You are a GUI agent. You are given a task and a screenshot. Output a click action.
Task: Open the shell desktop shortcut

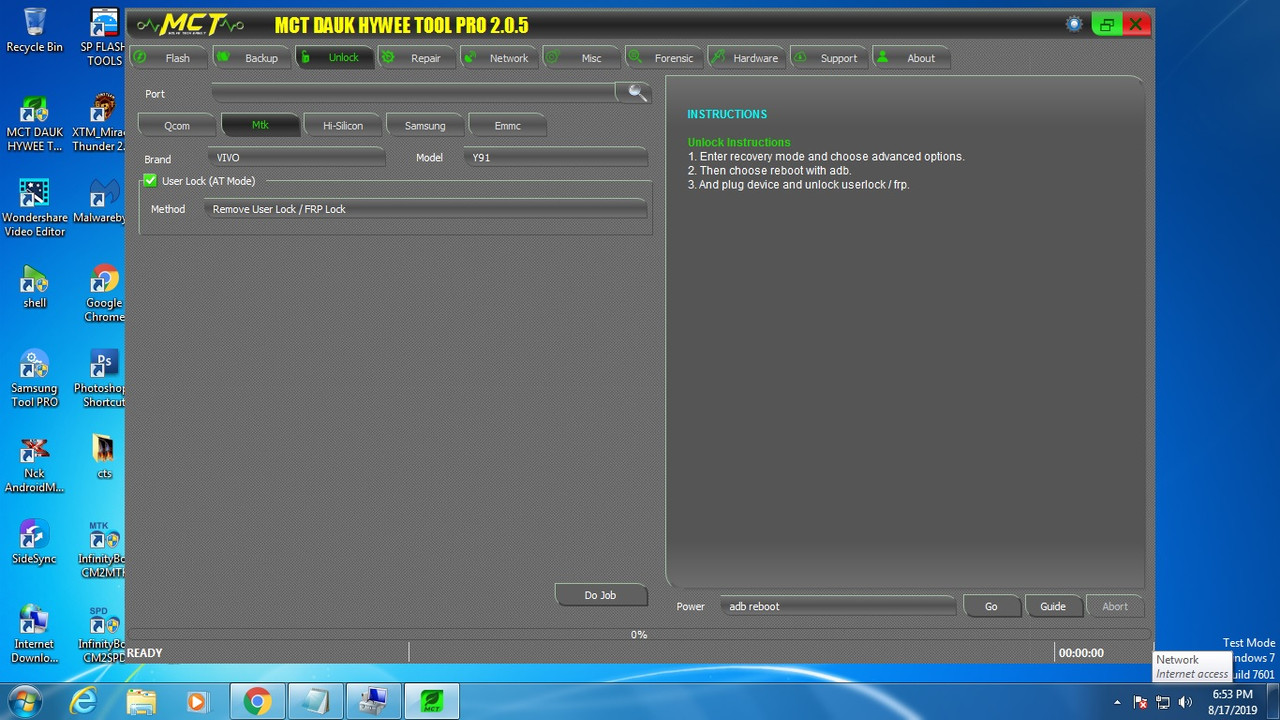click(x=34, y=287)
